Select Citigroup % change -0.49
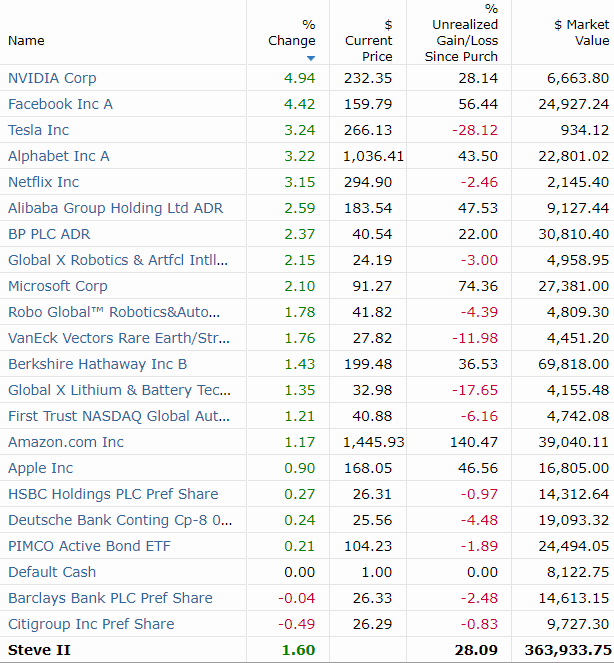 [x=297, y=624]
